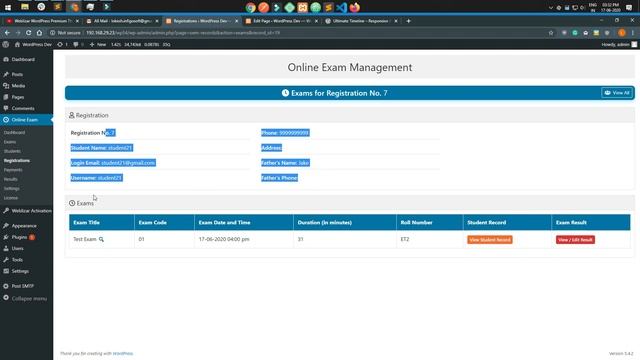Collapse the WordPress admin menu
This screenshot has width=640, height=360.
tap(29, 299)
